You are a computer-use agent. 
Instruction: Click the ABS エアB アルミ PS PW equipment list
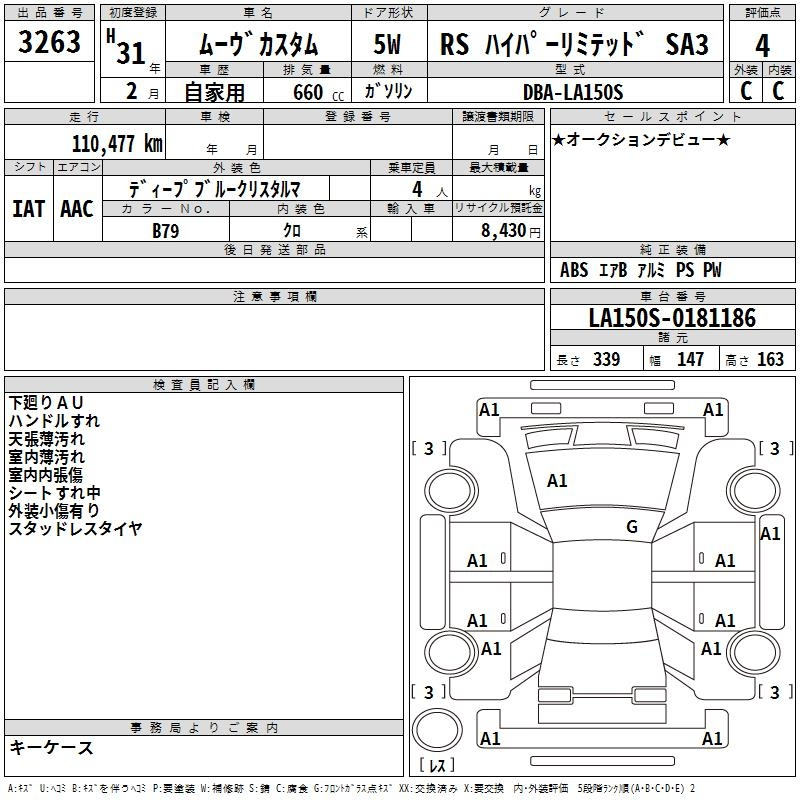click(x=640, y=270)
